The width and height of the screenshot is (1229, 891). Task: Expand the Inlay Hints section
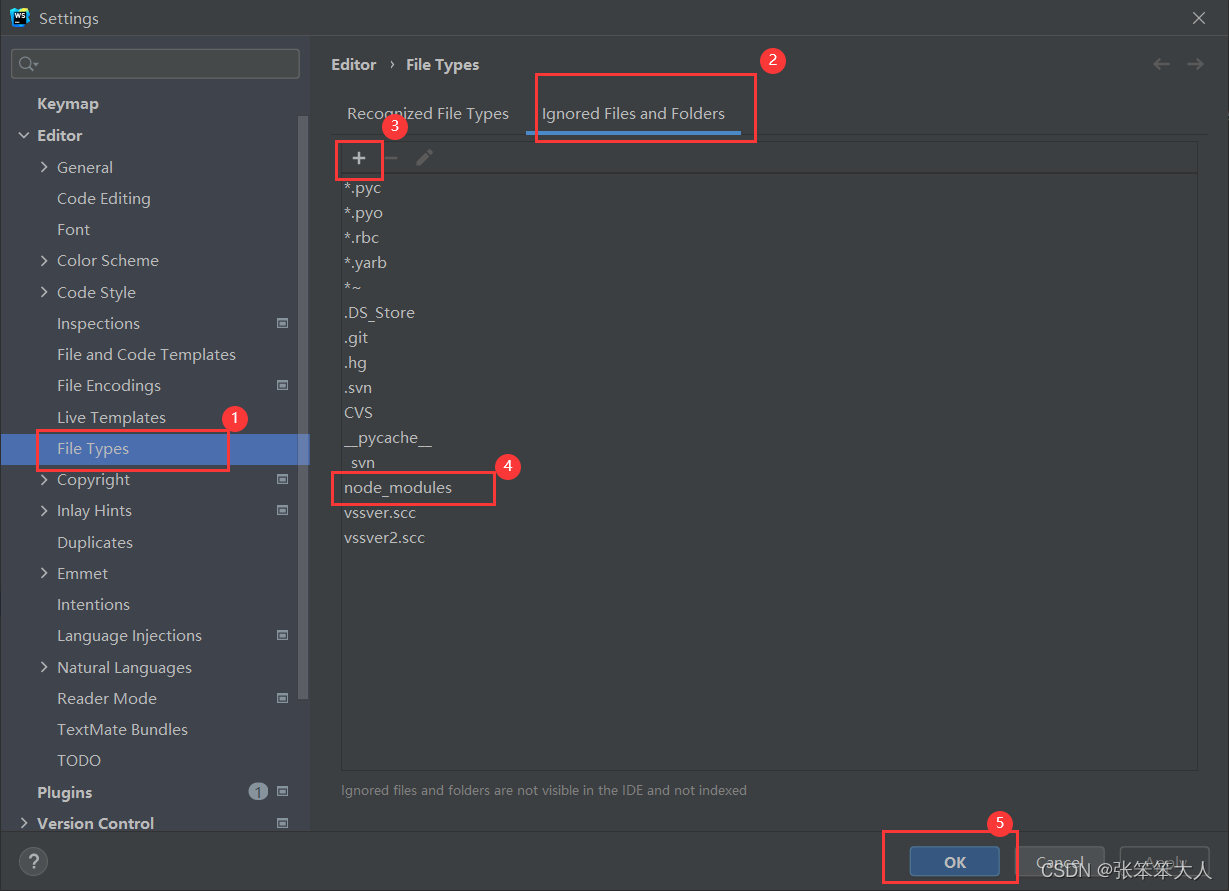(43, 510)
